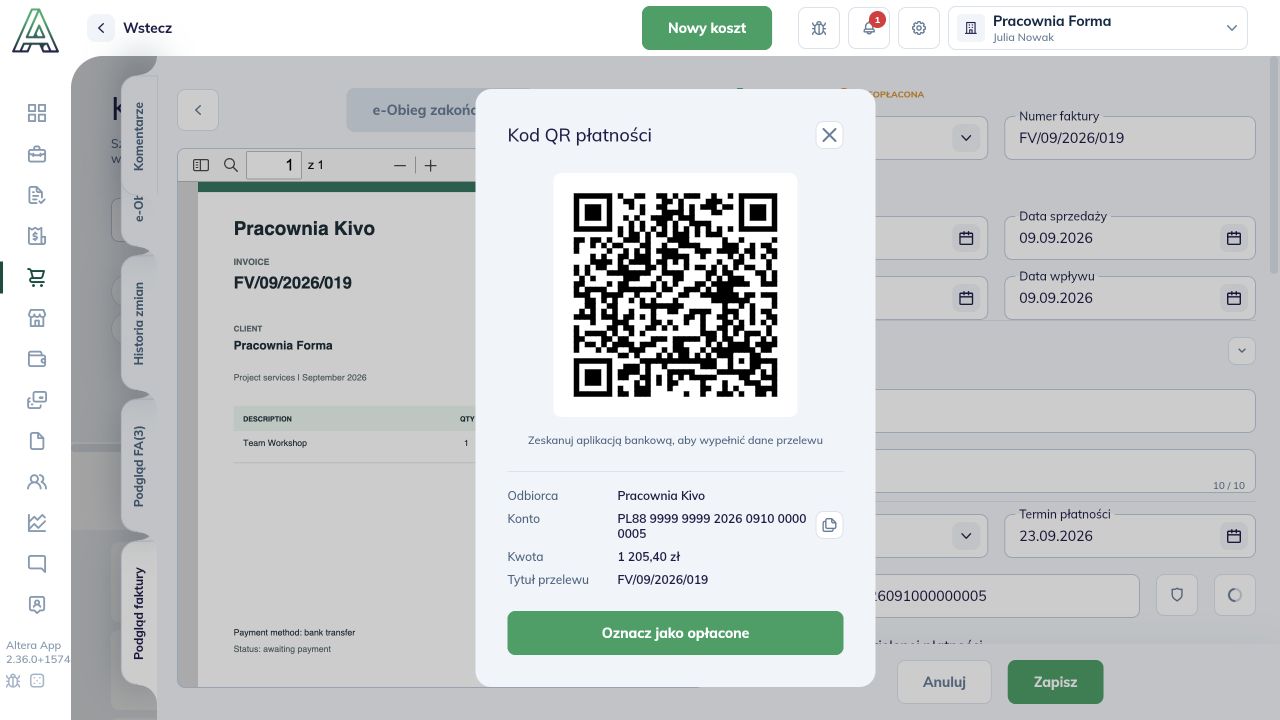Click the Nowy koszt button
The height and width of the screenshot is (720, 1280).
tap(707, 28)
